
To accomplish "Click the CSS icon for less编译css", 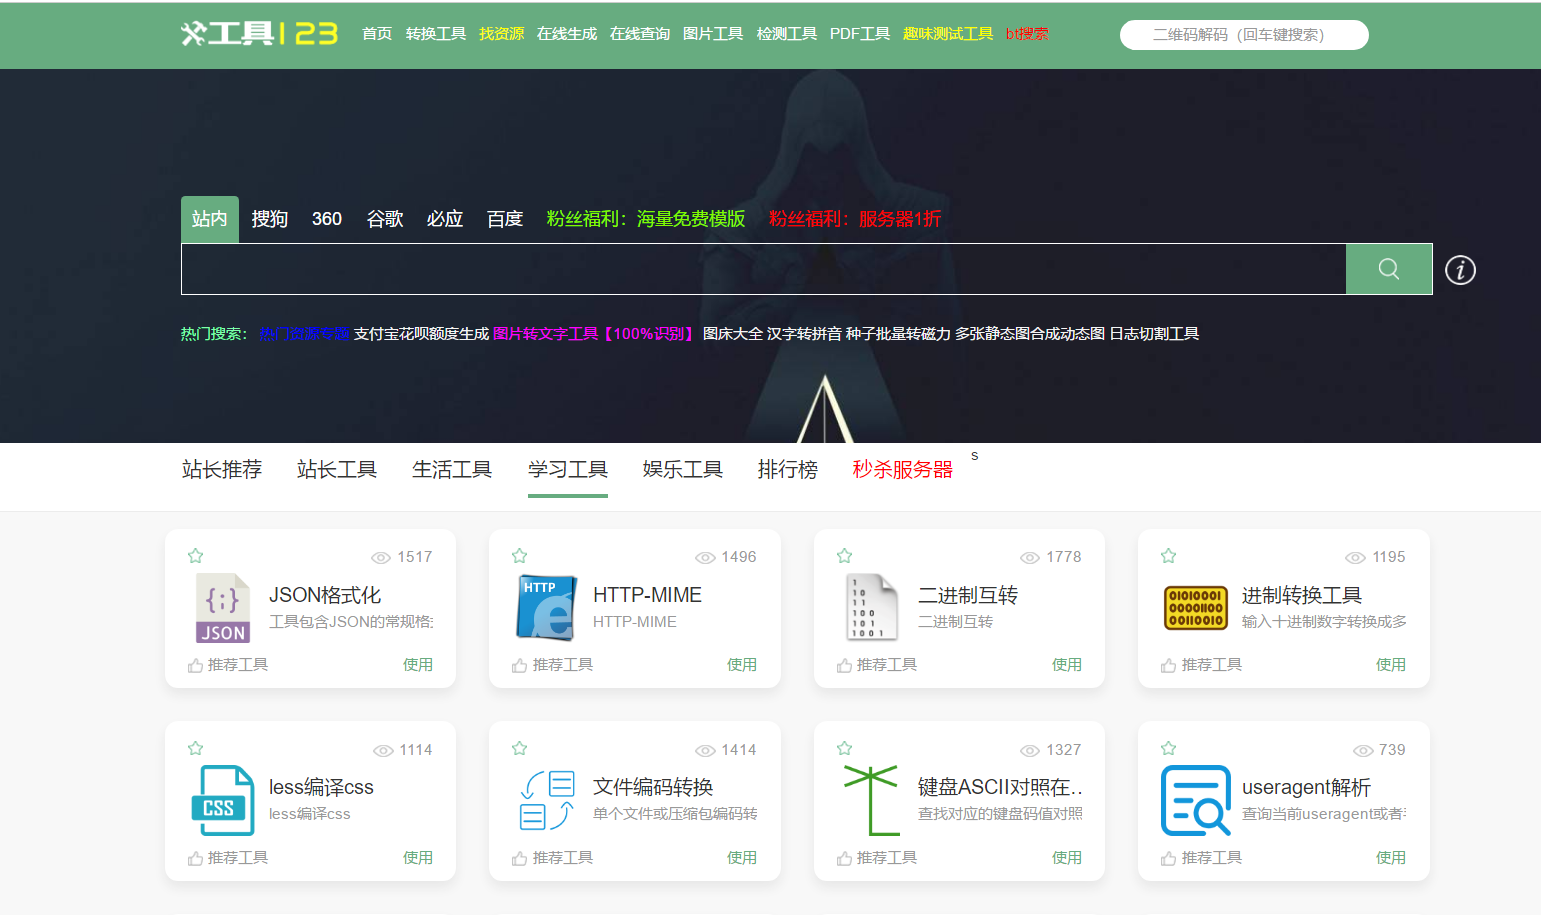I will [x=221, y=800].
